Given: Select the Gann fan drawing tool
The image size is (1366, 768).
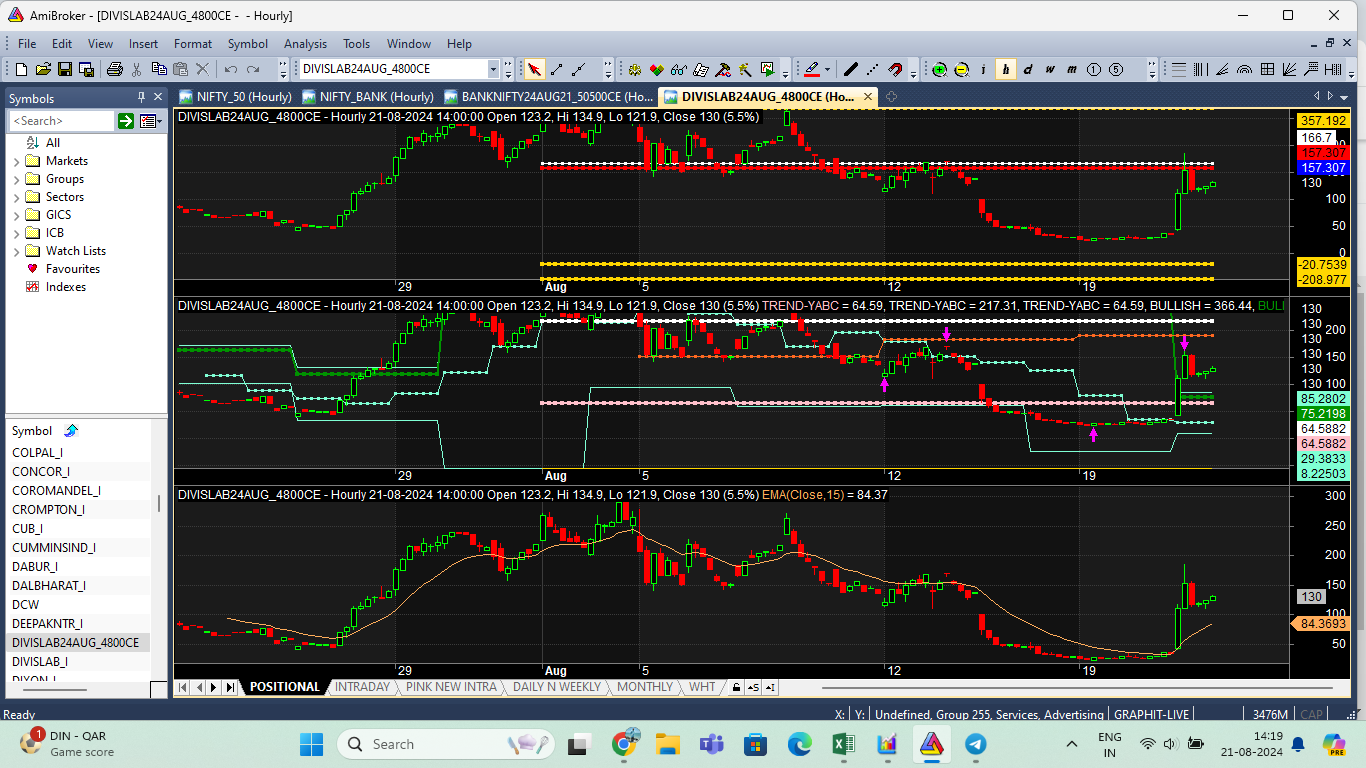Looking at the screenshot, I should (x=1288, y=69).
